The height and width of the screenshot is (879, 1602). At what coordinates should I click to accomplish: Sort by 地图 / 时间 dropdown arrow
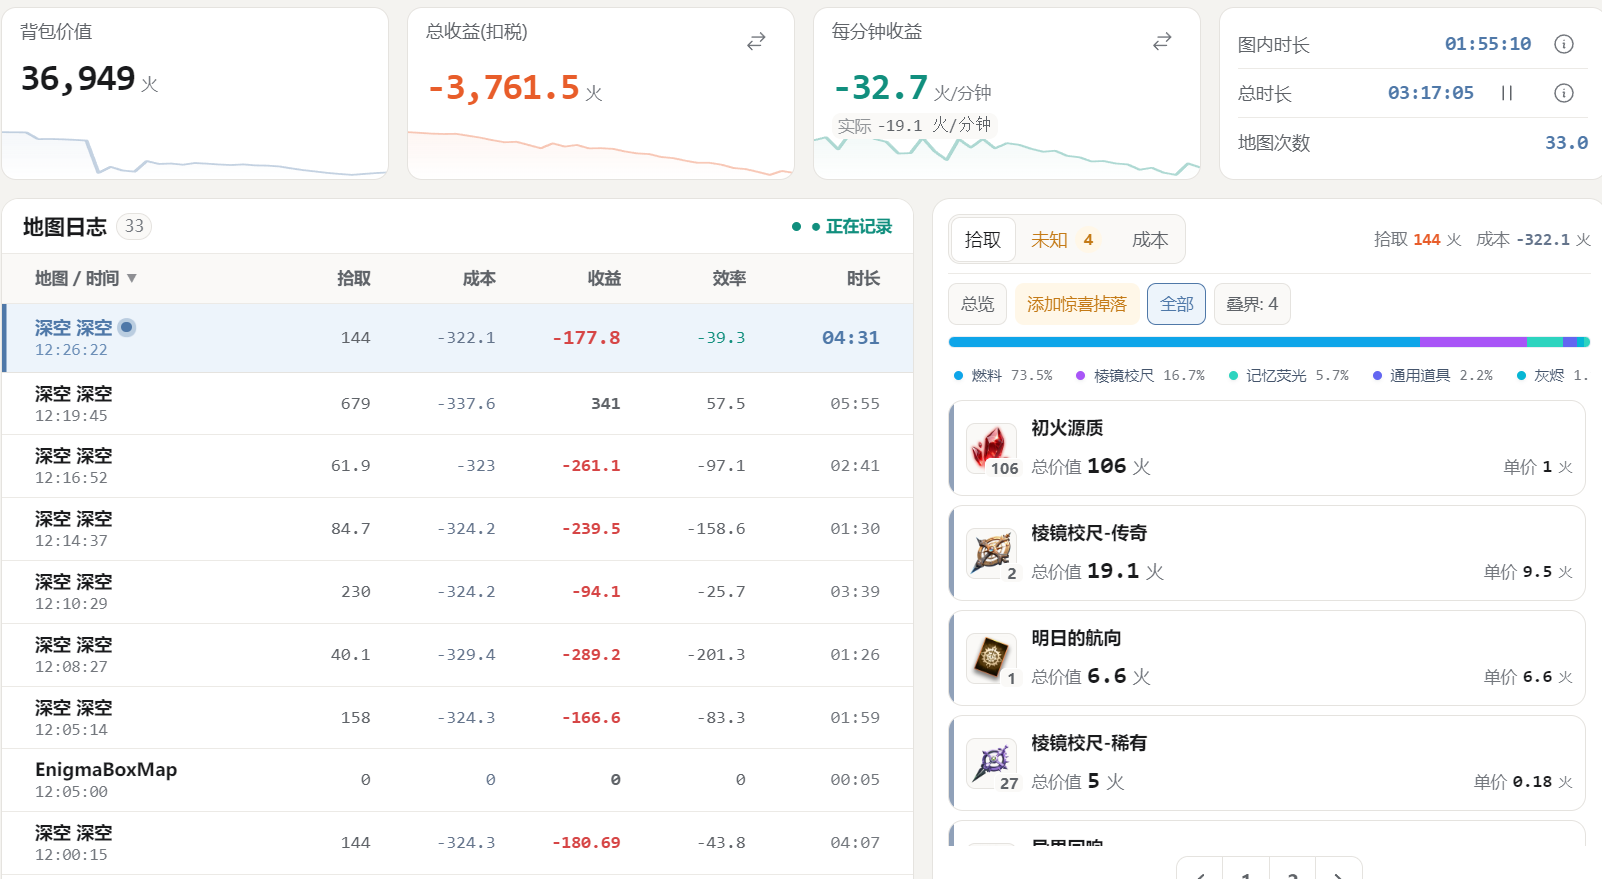132,278
